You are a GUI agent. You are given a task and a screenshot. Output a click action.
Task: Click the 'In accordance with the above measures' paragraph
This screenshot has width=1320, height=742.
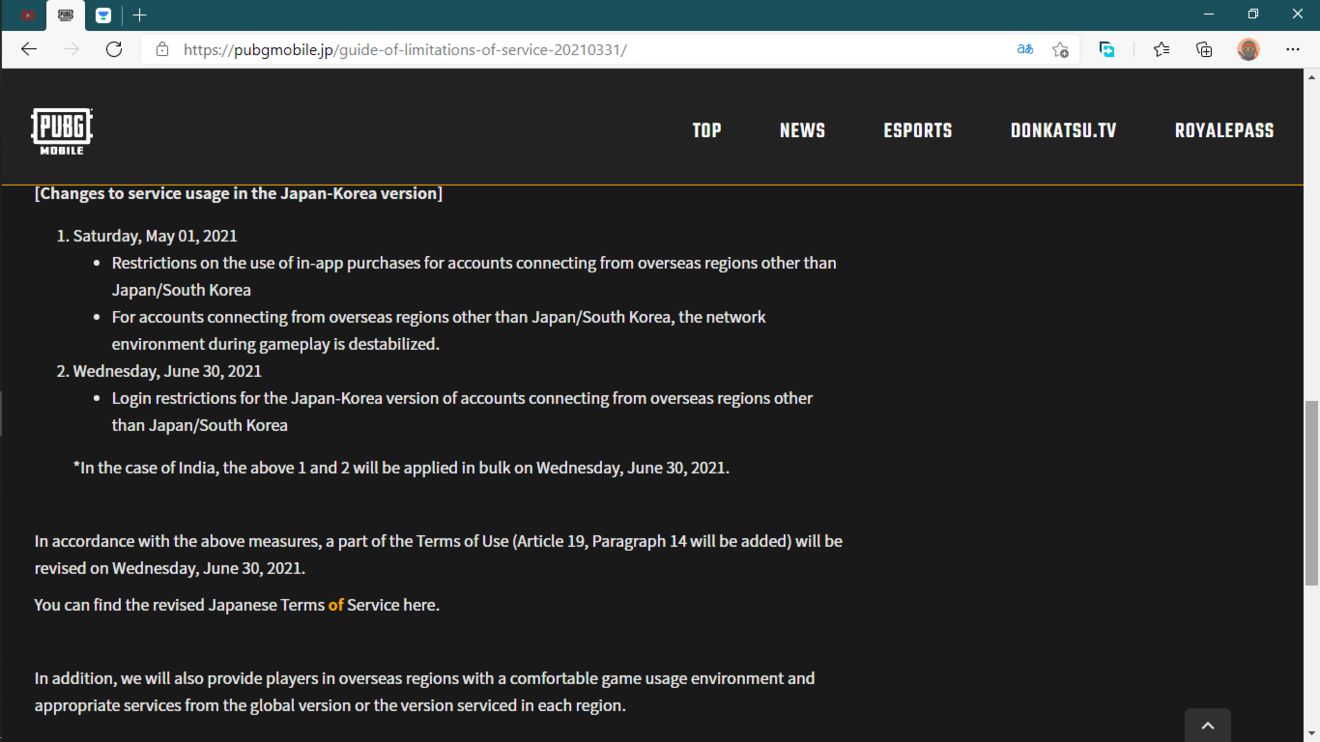(438, 555)
